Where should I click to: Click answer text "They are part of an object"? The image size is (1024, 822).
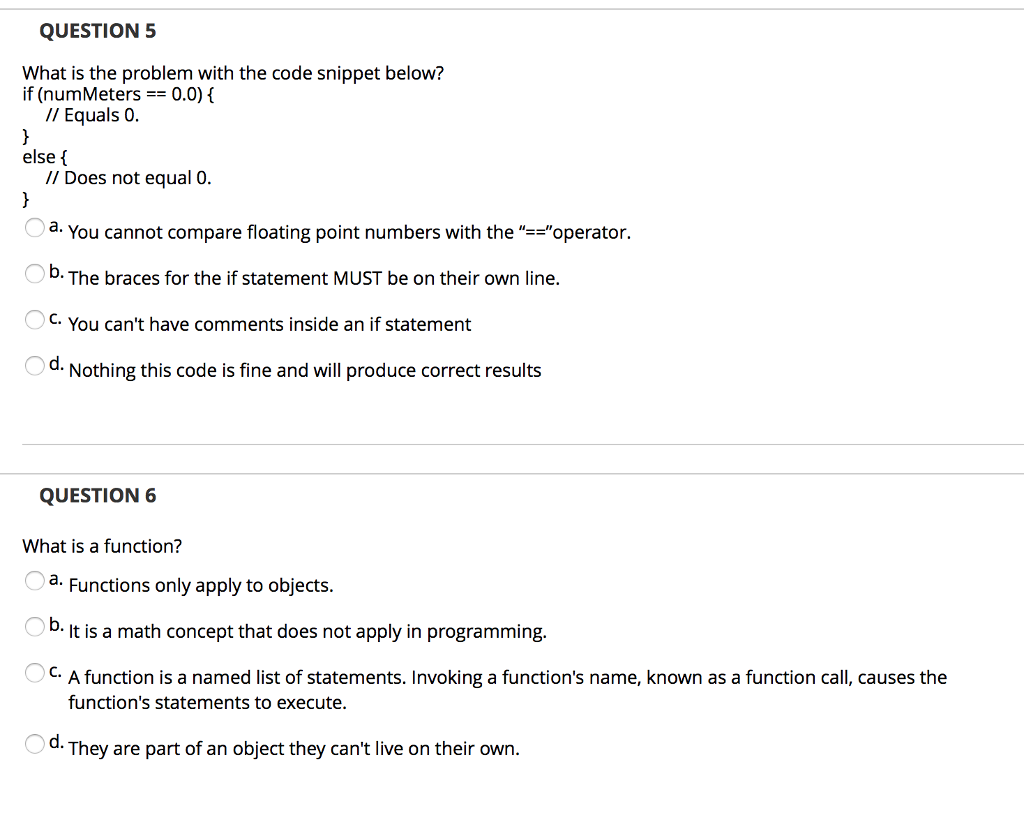pos(294,749)
